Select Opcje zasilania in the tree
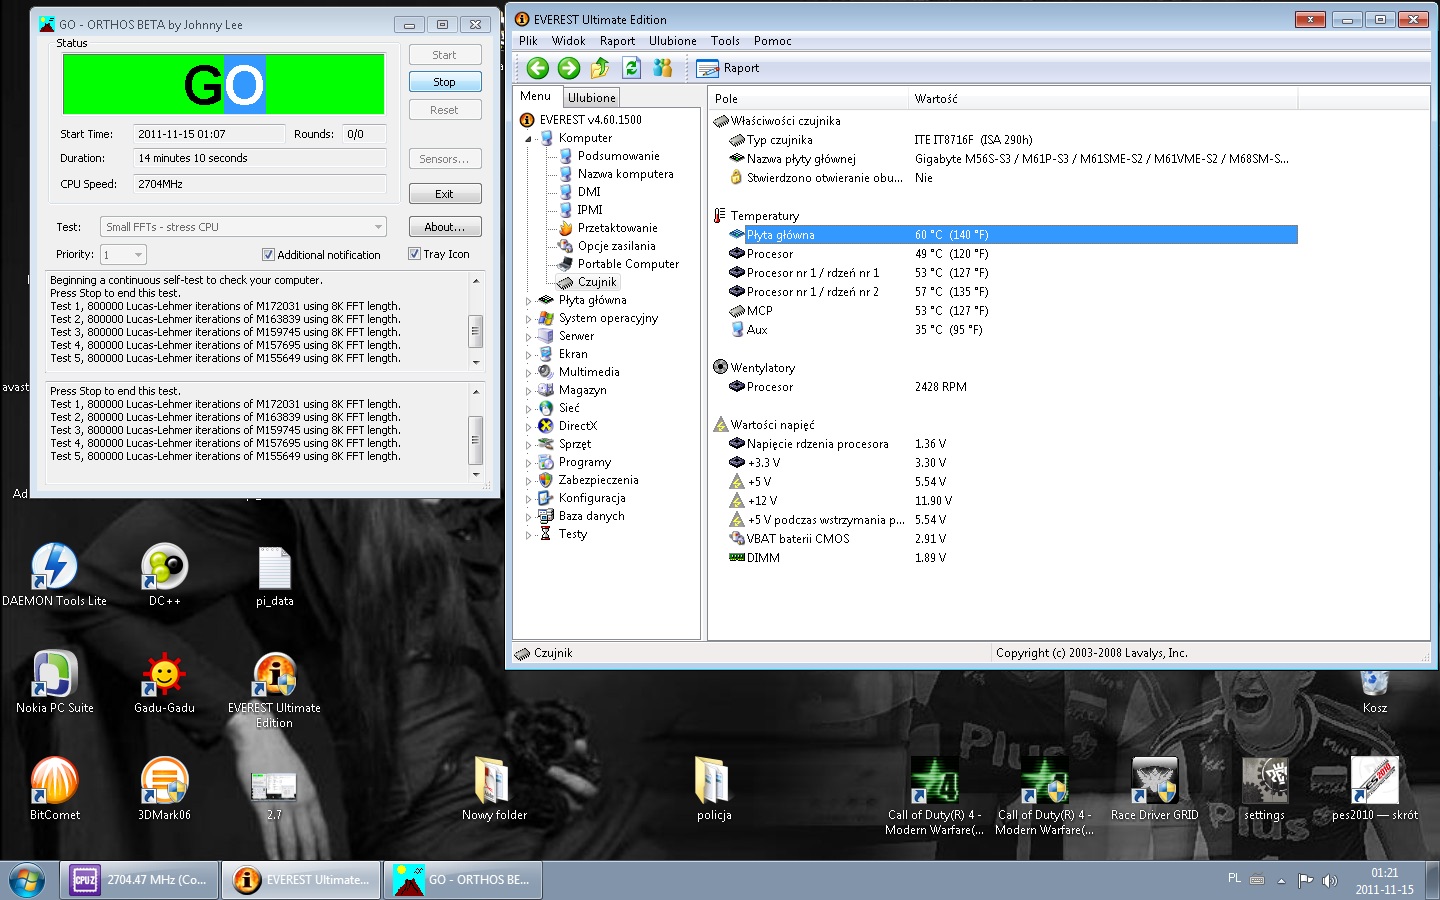Screen dimensions: 1440x900 click(x=616, y=246)
